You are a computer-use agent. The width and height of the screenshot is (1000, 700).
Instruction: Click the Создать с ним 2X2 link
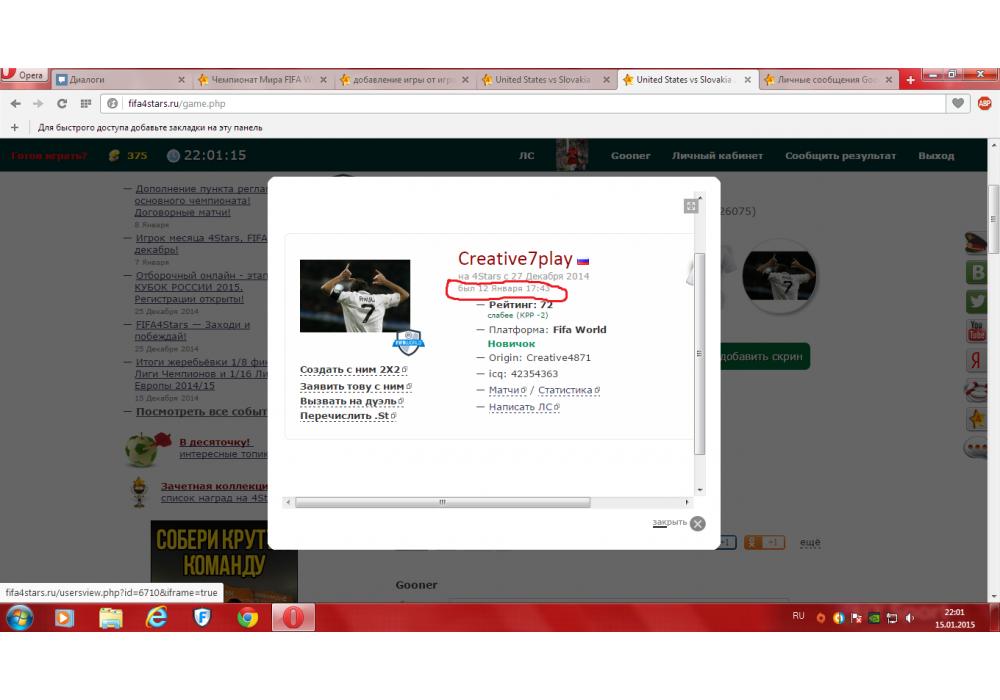[350, 370]
